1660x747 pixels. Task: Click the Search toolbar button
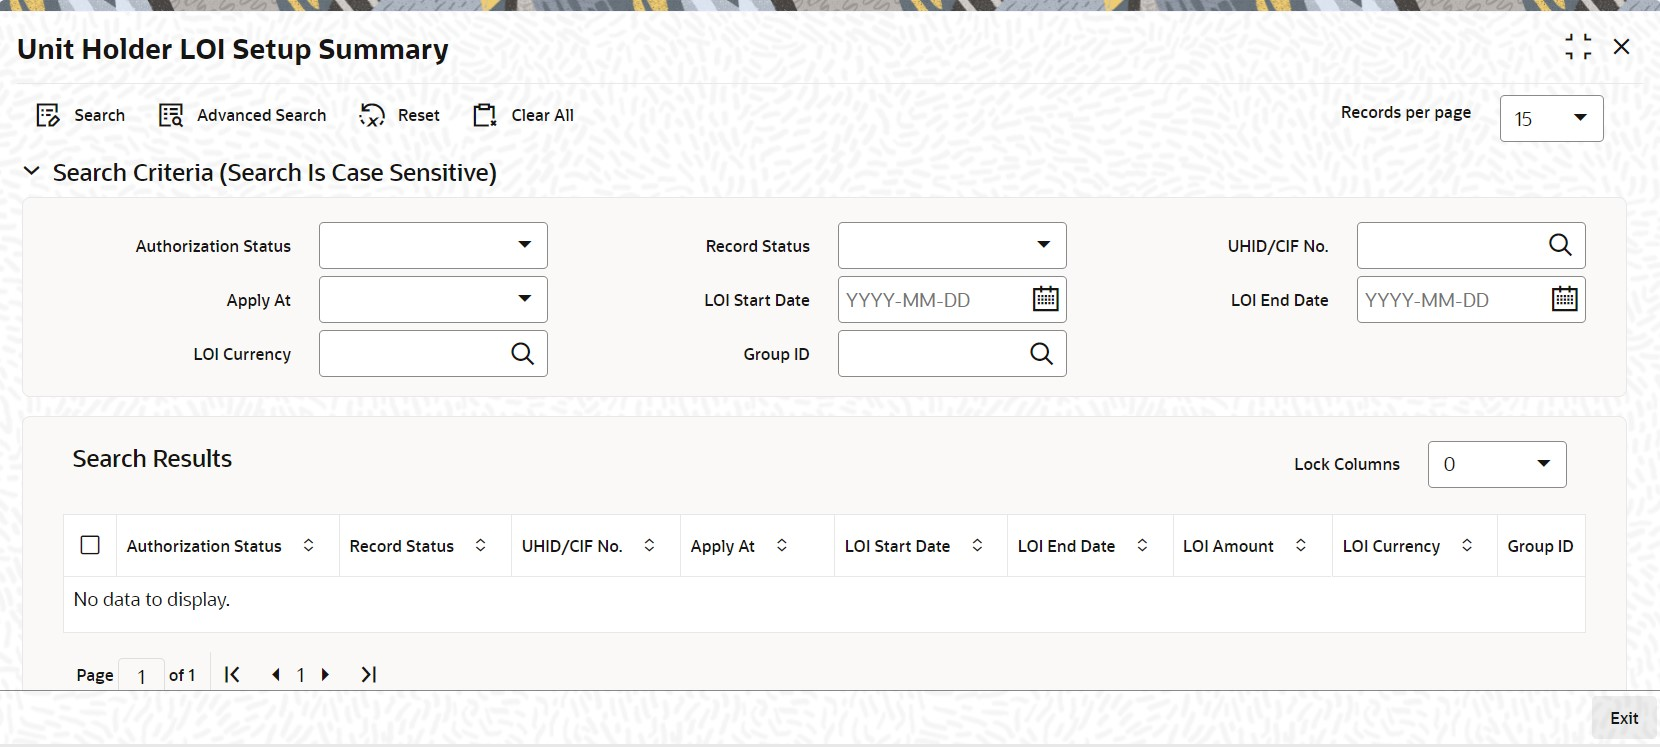80,115
